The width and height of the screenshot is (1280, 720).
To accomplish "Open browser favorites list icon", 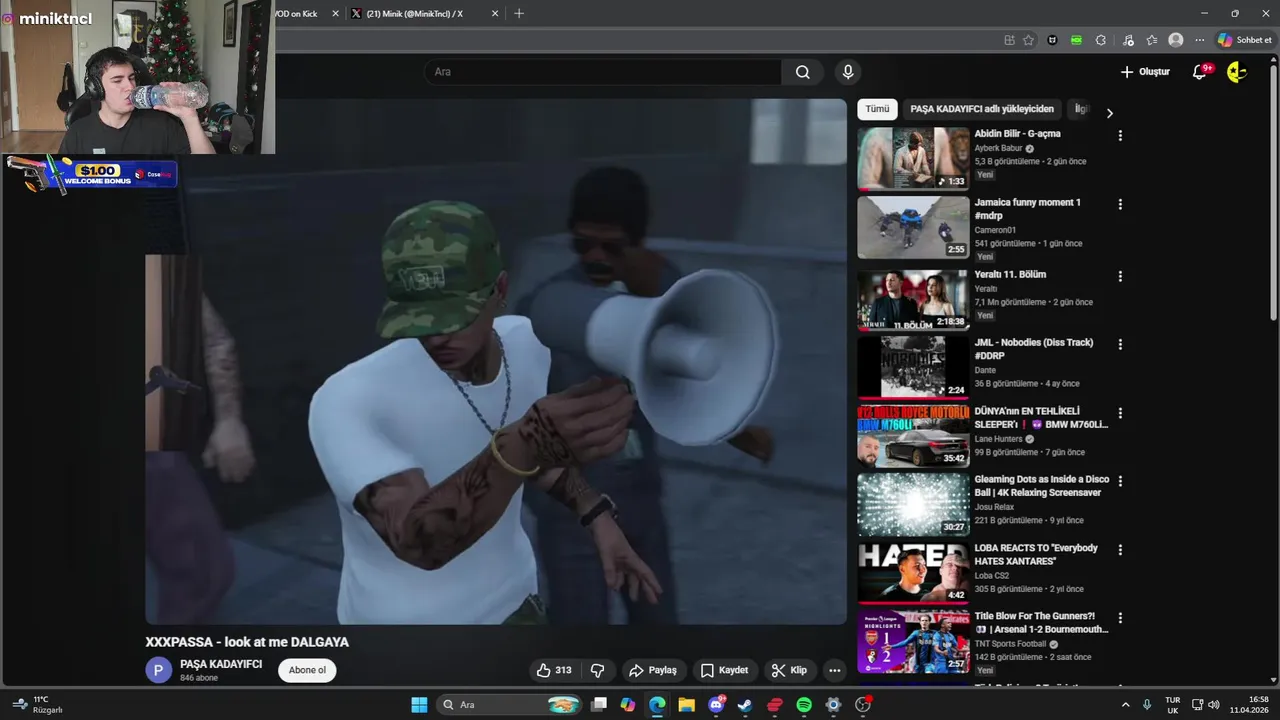I will (x=1152, y=40).
